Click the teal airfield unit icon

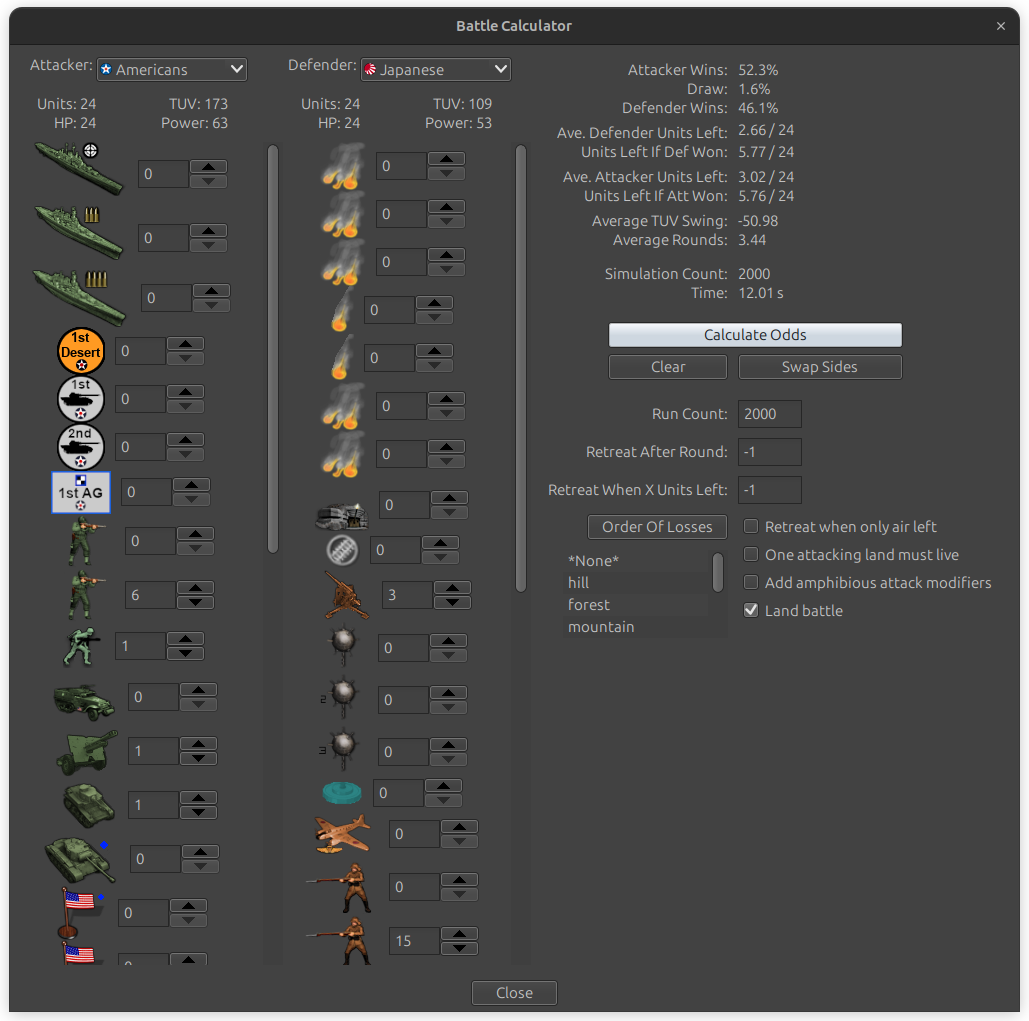click(x=343, y=790)
